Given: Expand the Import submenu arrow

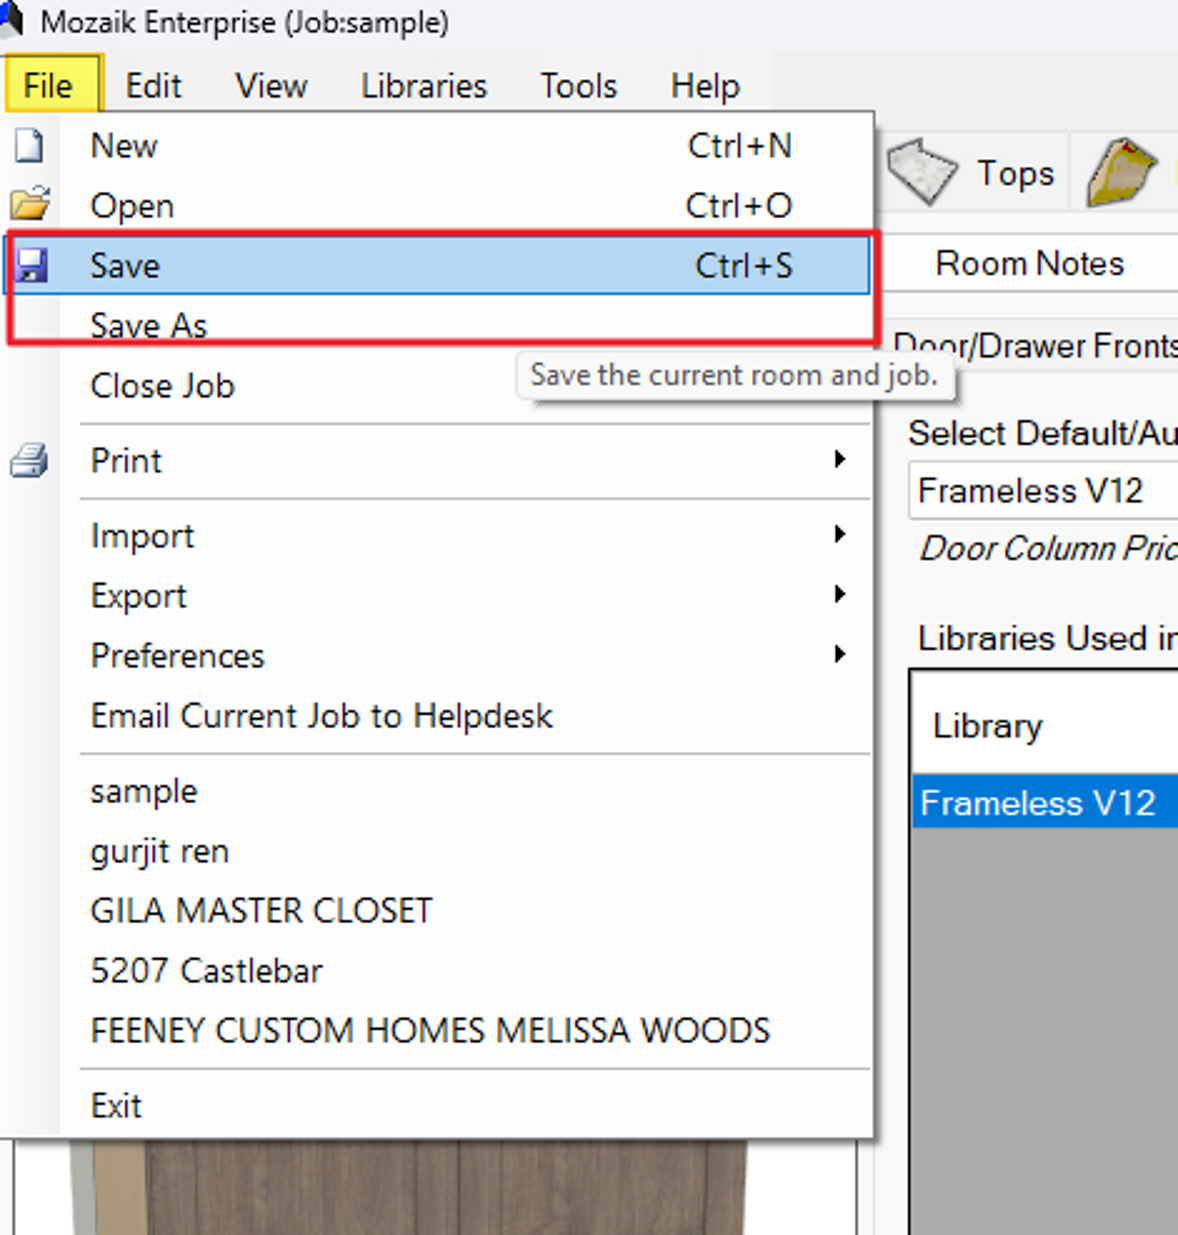Looking at the screenshot, I should click(839, 535).
